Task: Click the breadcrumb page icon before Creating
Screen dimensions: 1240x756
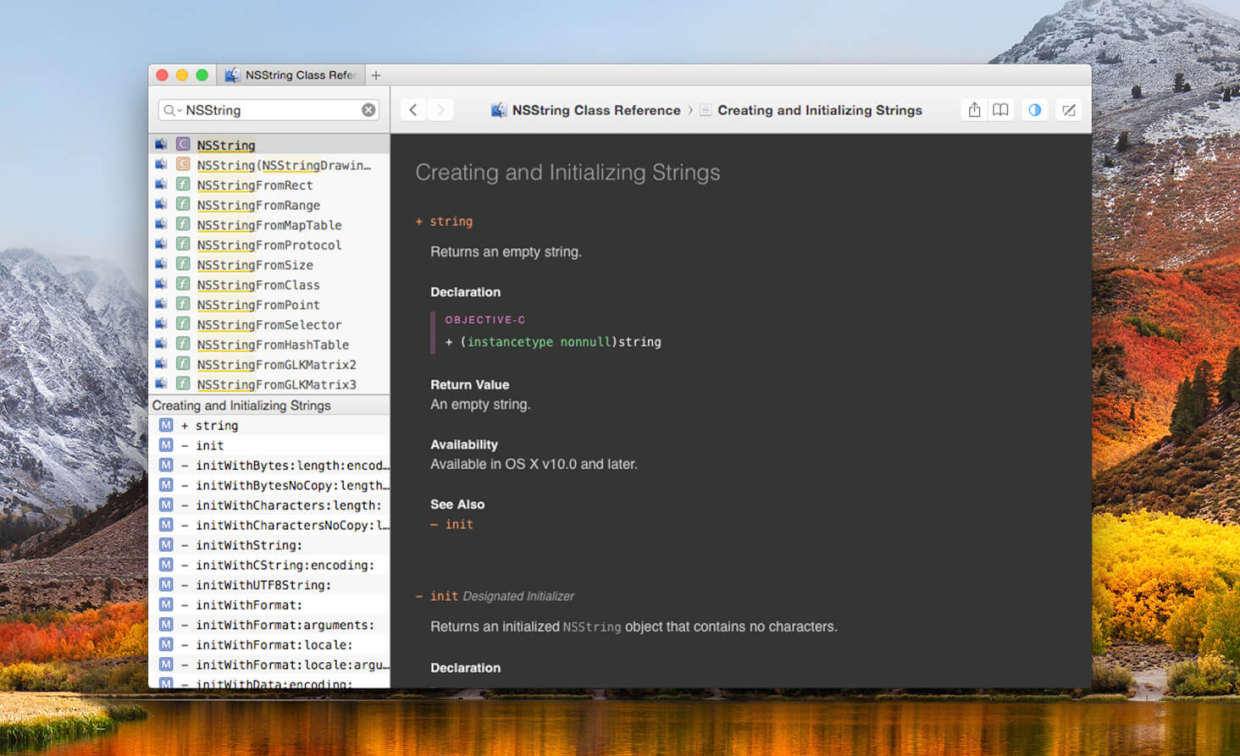Action: pyautogui.click(x=706, y=110)
